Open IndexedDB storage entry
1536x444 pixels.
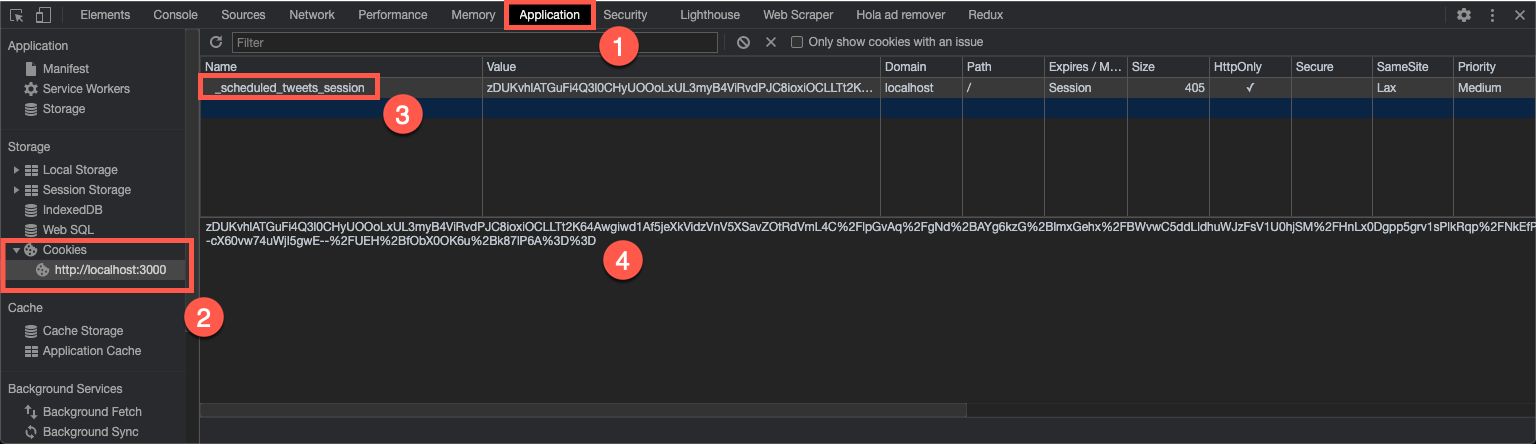point(72,210)
